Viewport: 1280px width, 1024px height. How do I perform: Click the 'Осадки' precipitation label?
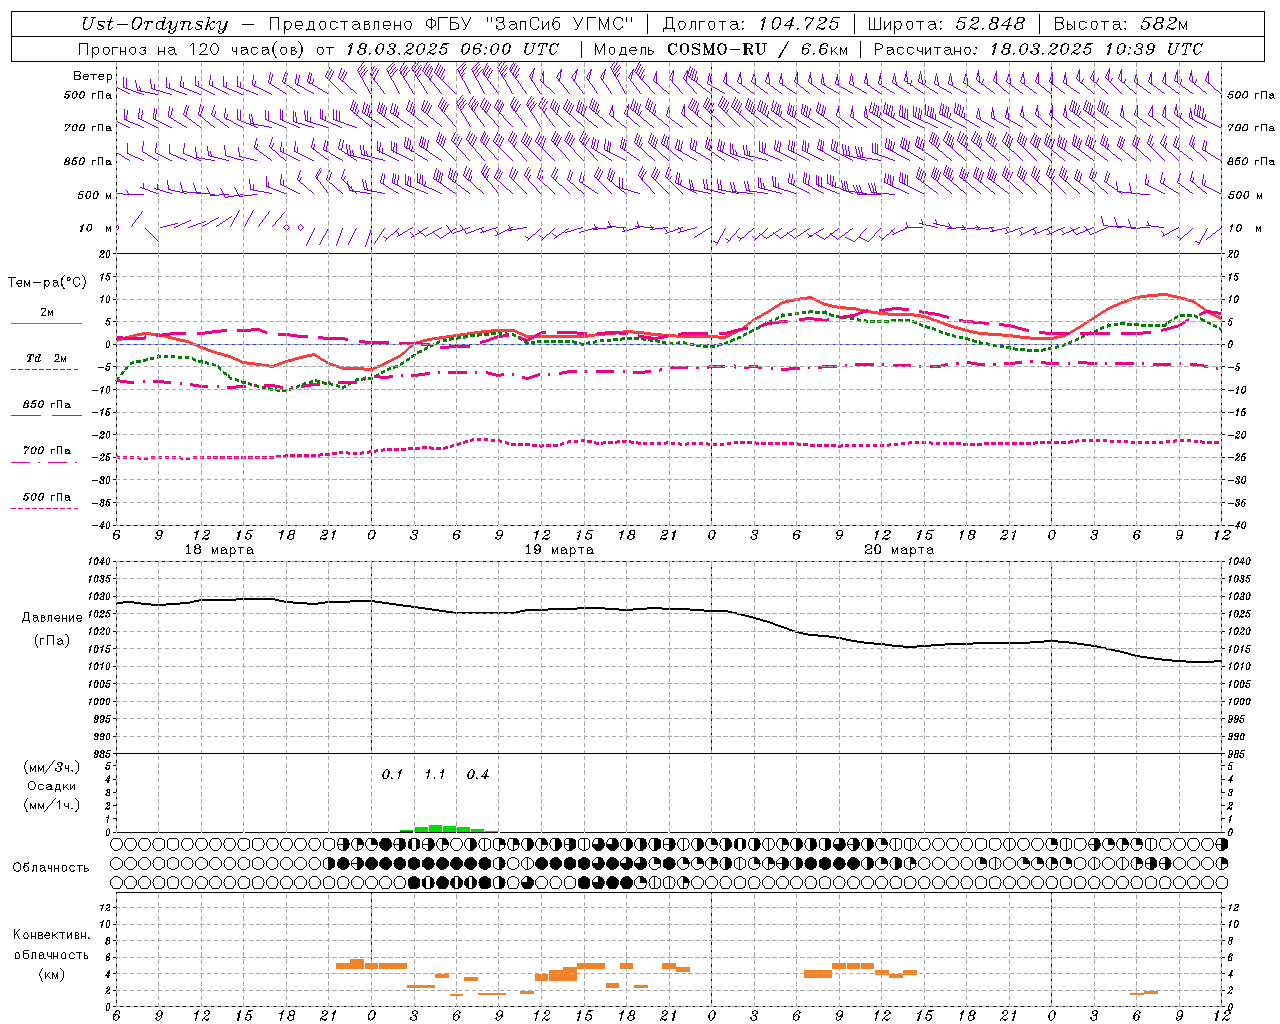[x=52, y=786]
